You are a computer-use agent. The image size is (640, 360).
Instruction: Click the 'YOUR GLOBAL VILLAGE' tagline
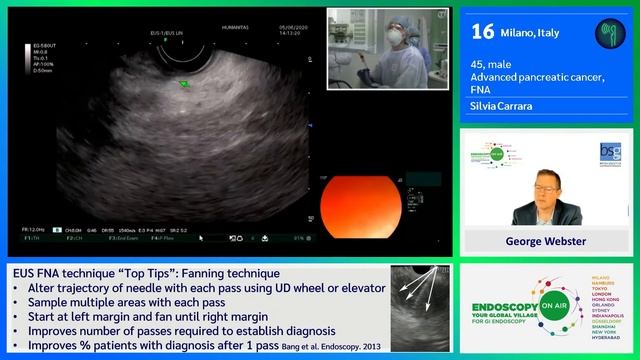504,315
